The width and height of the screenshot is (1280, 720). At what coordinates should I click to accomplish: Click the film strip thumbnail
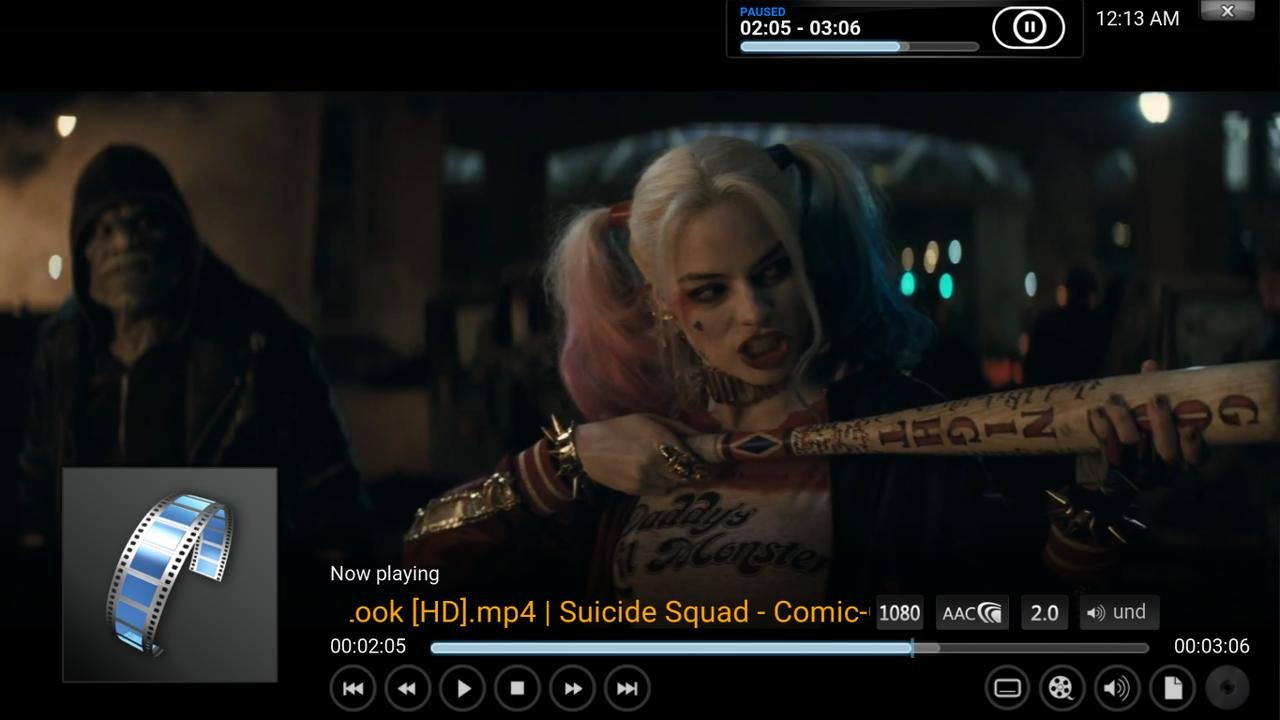point(170,575)
